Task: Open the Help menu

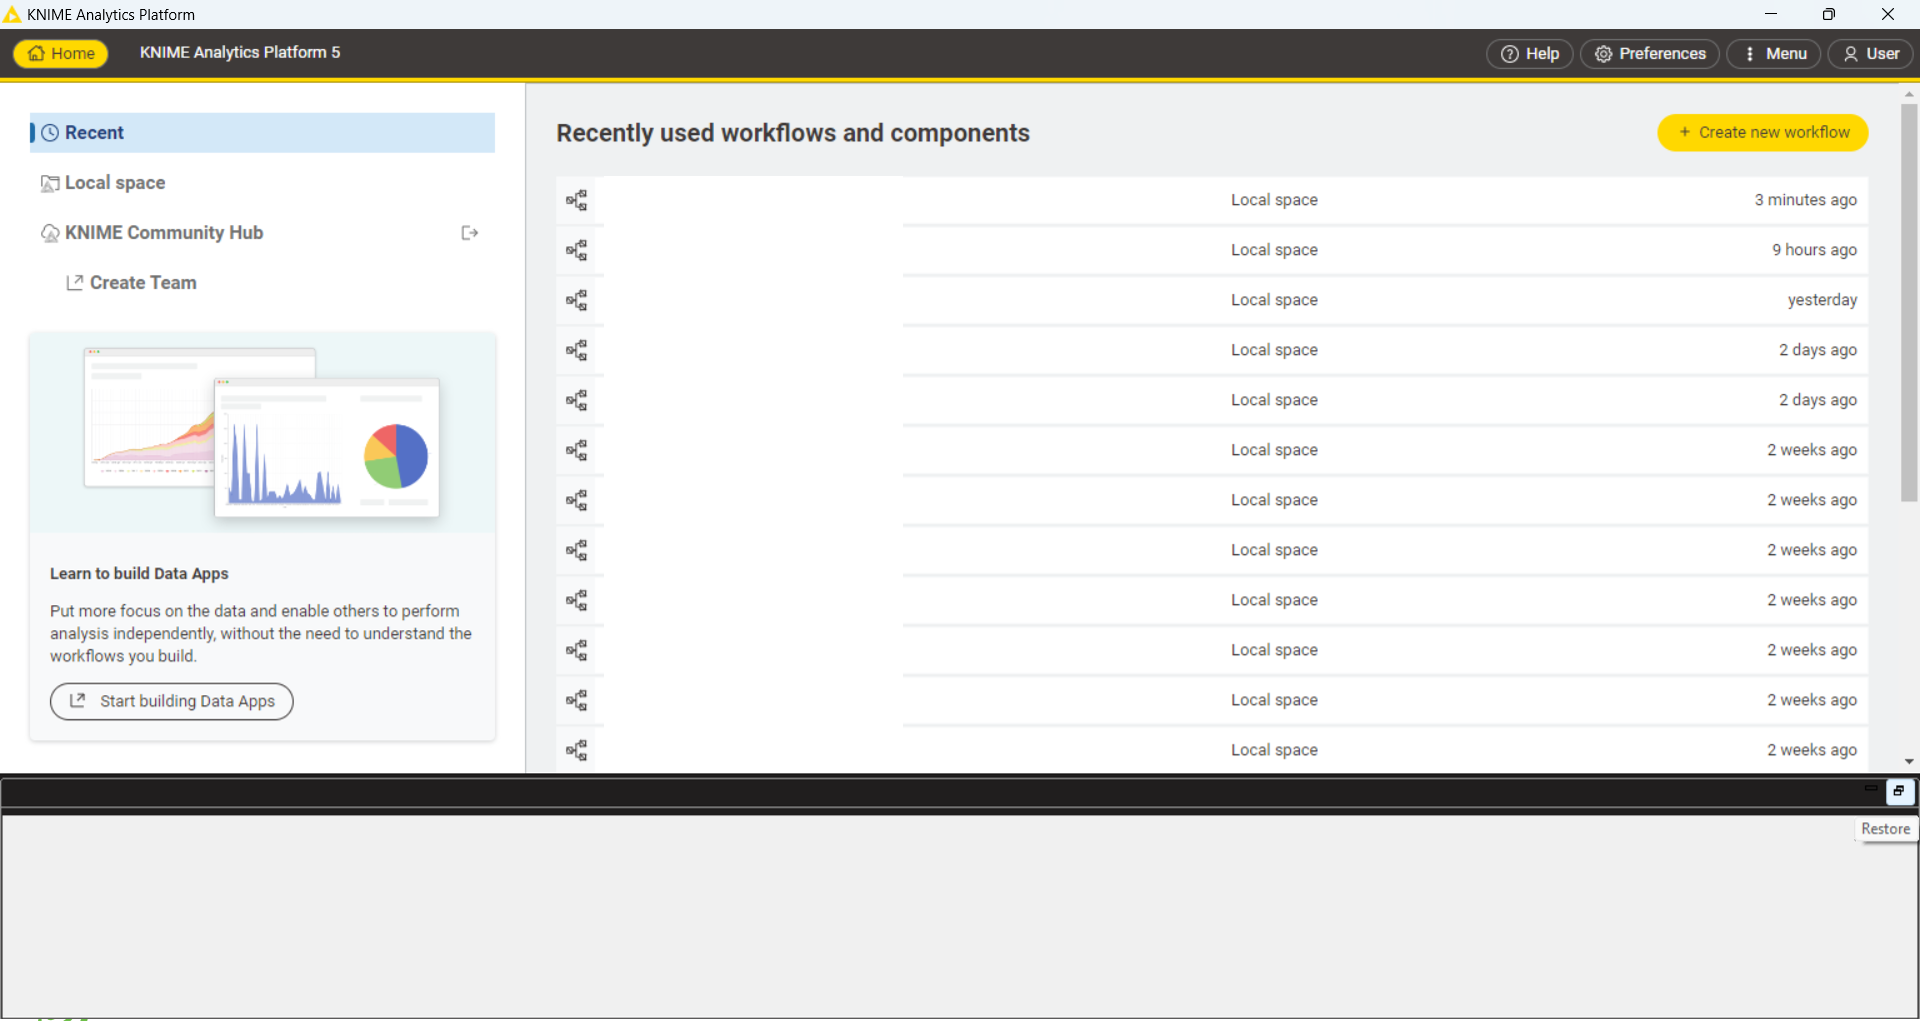Action: 1529,54
